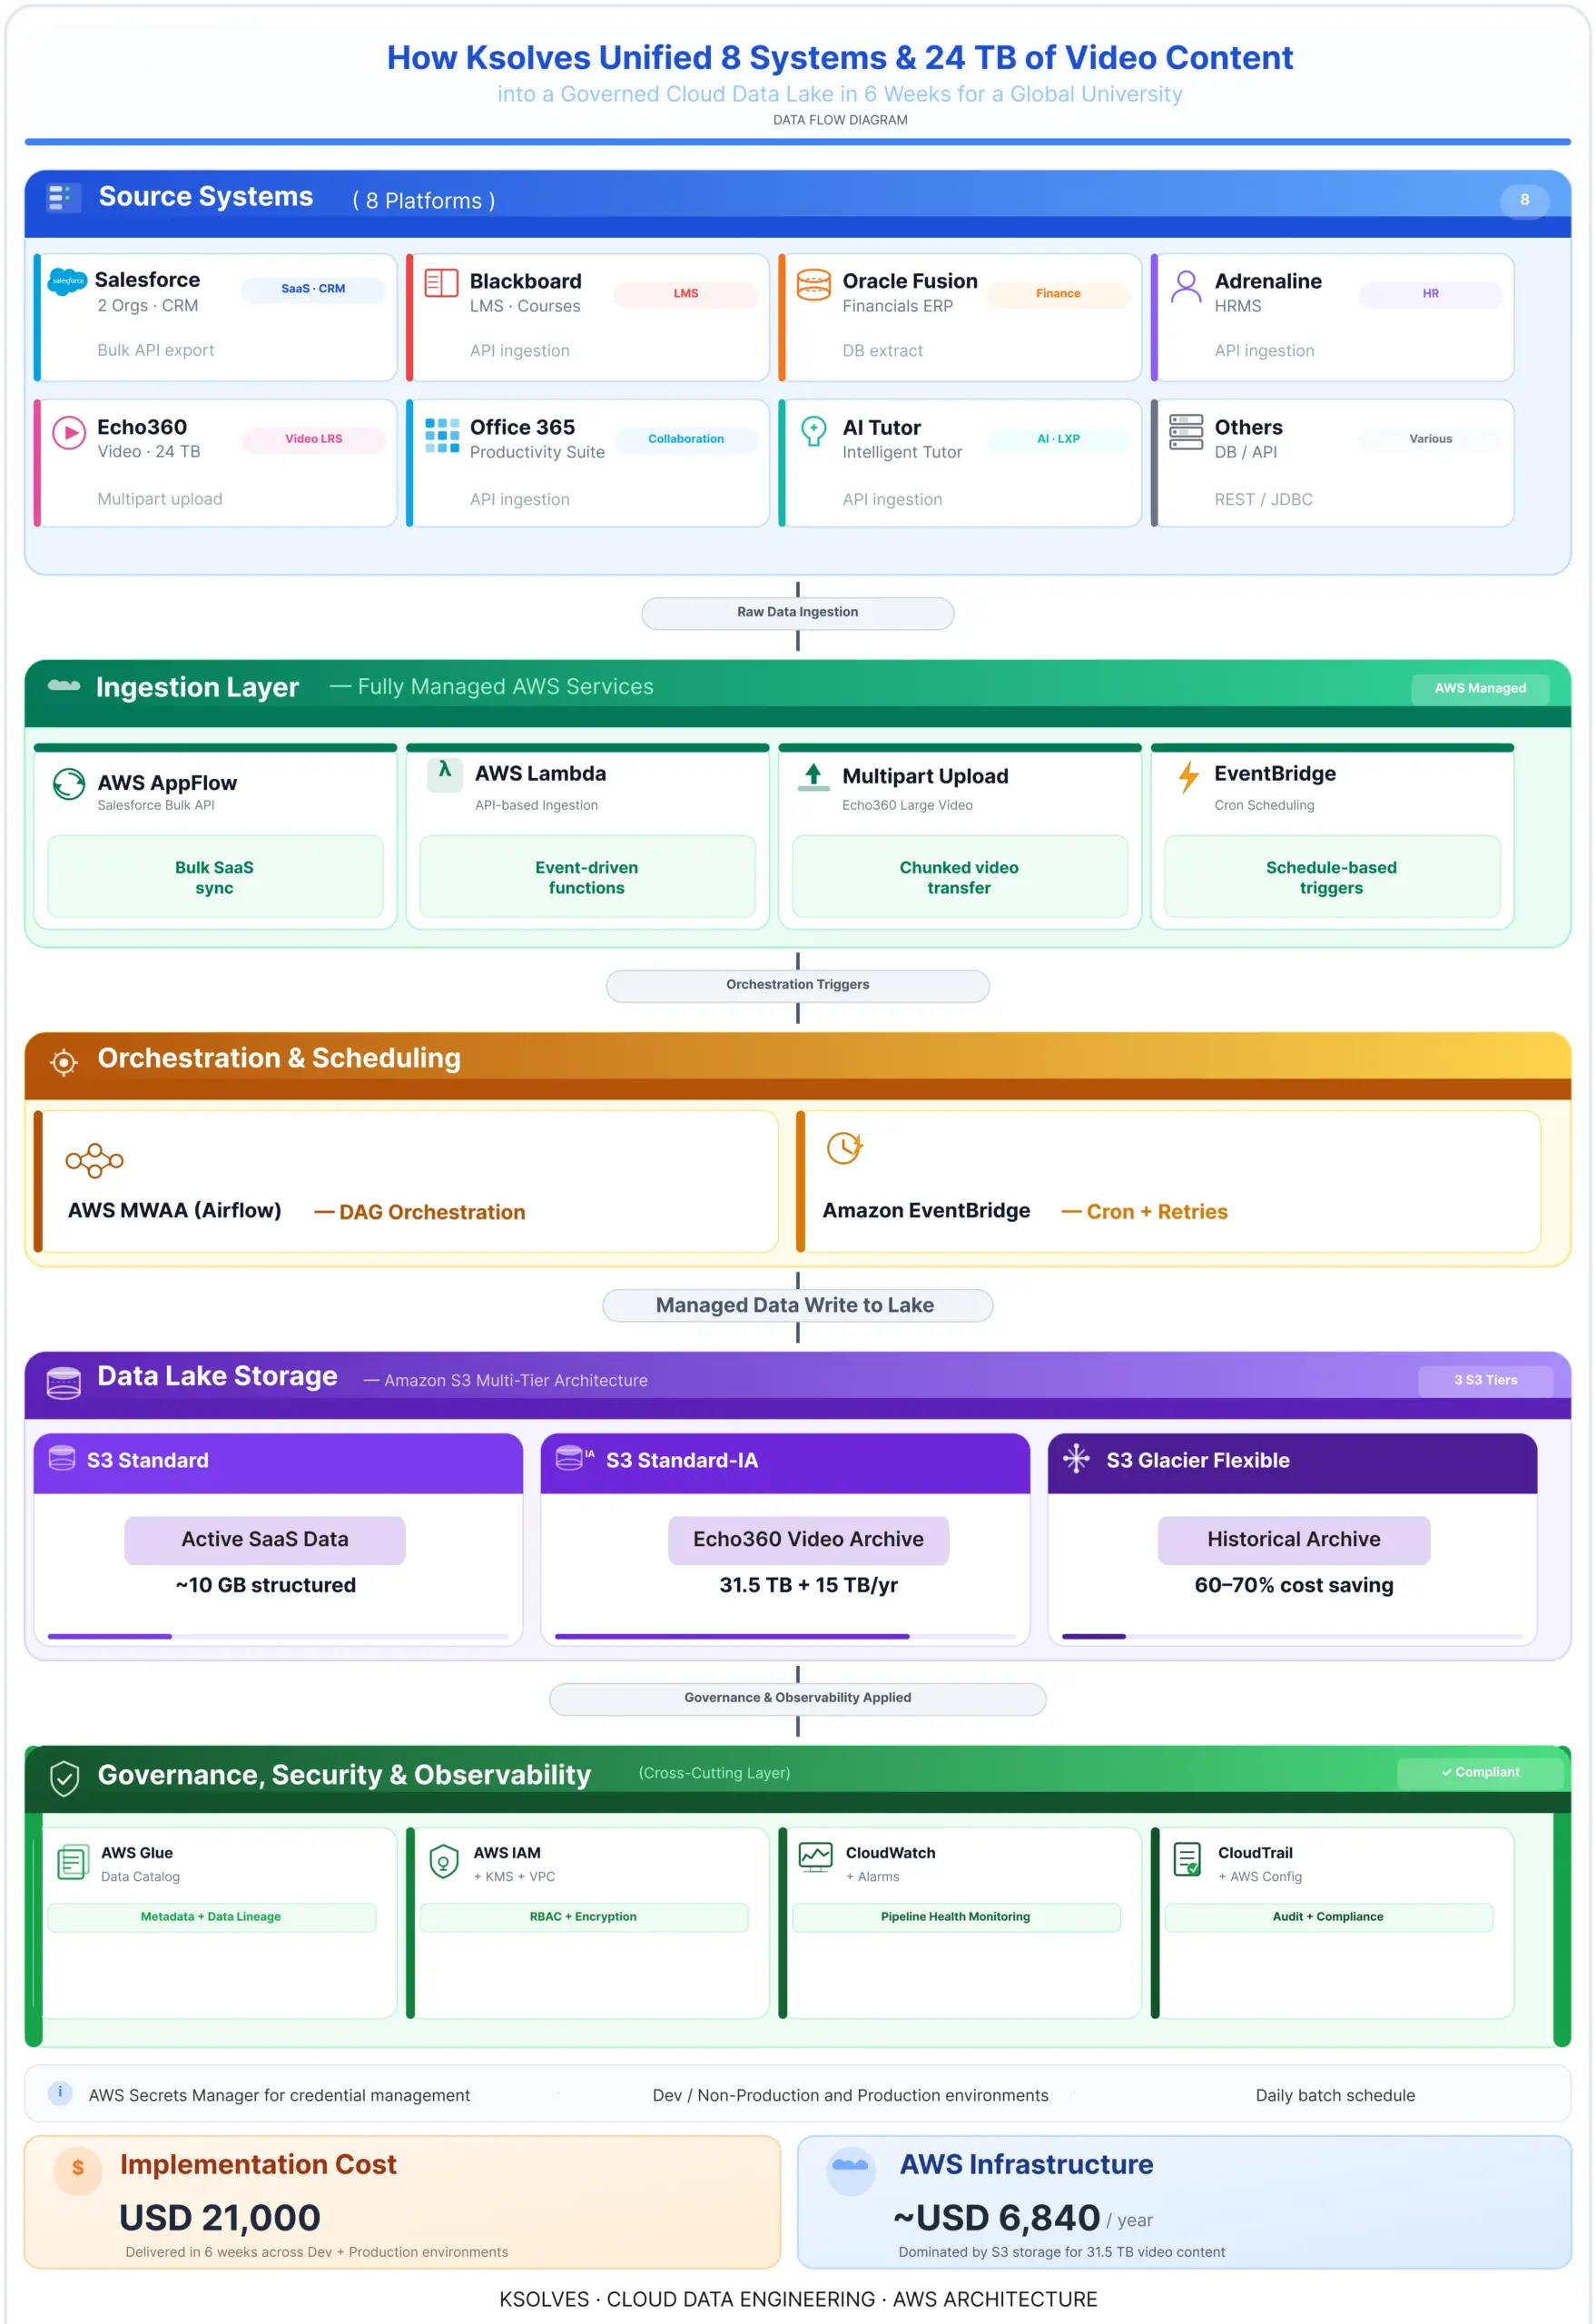1596x2324 pixels.
Task: Click the AI Tutor lightbulb icon
Action: 814,431
